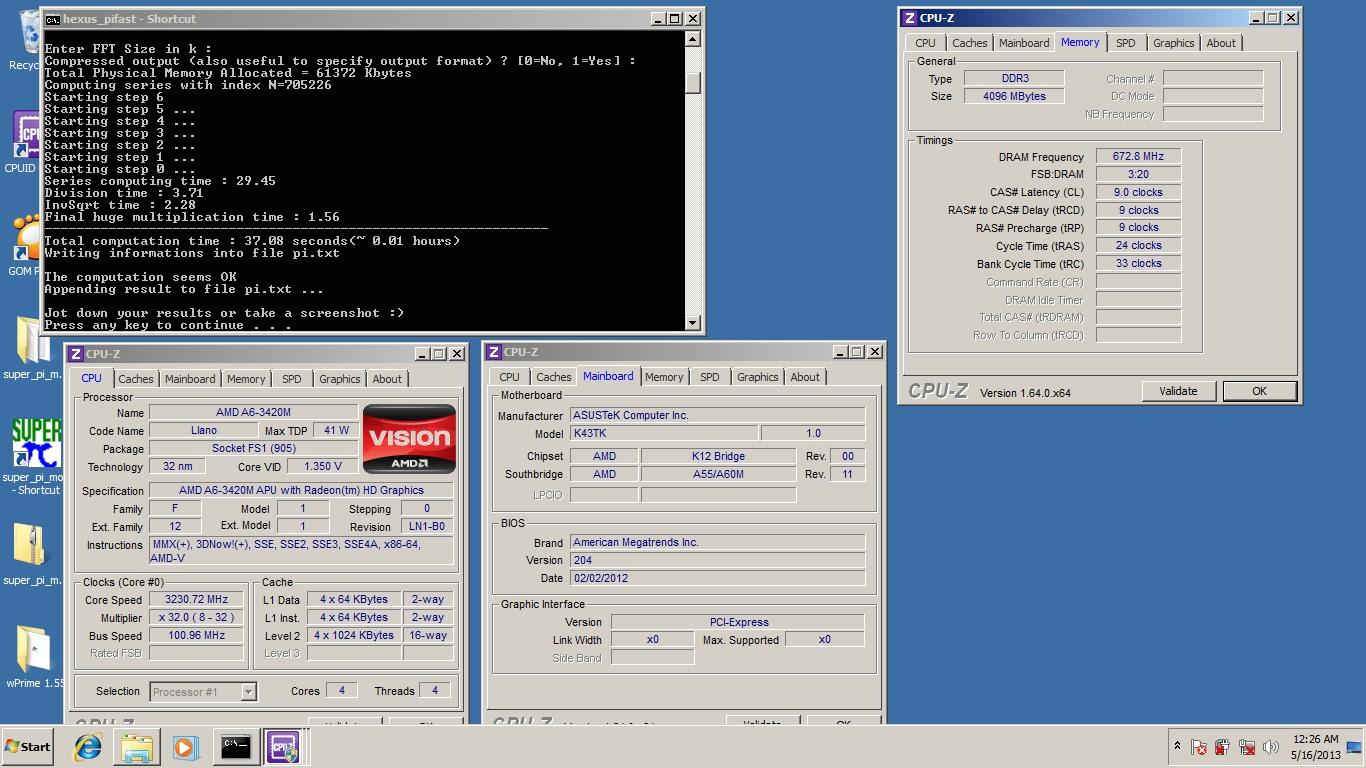Open SPD tab in CPU window
The image size is (1366, 768).
(291, 379)
